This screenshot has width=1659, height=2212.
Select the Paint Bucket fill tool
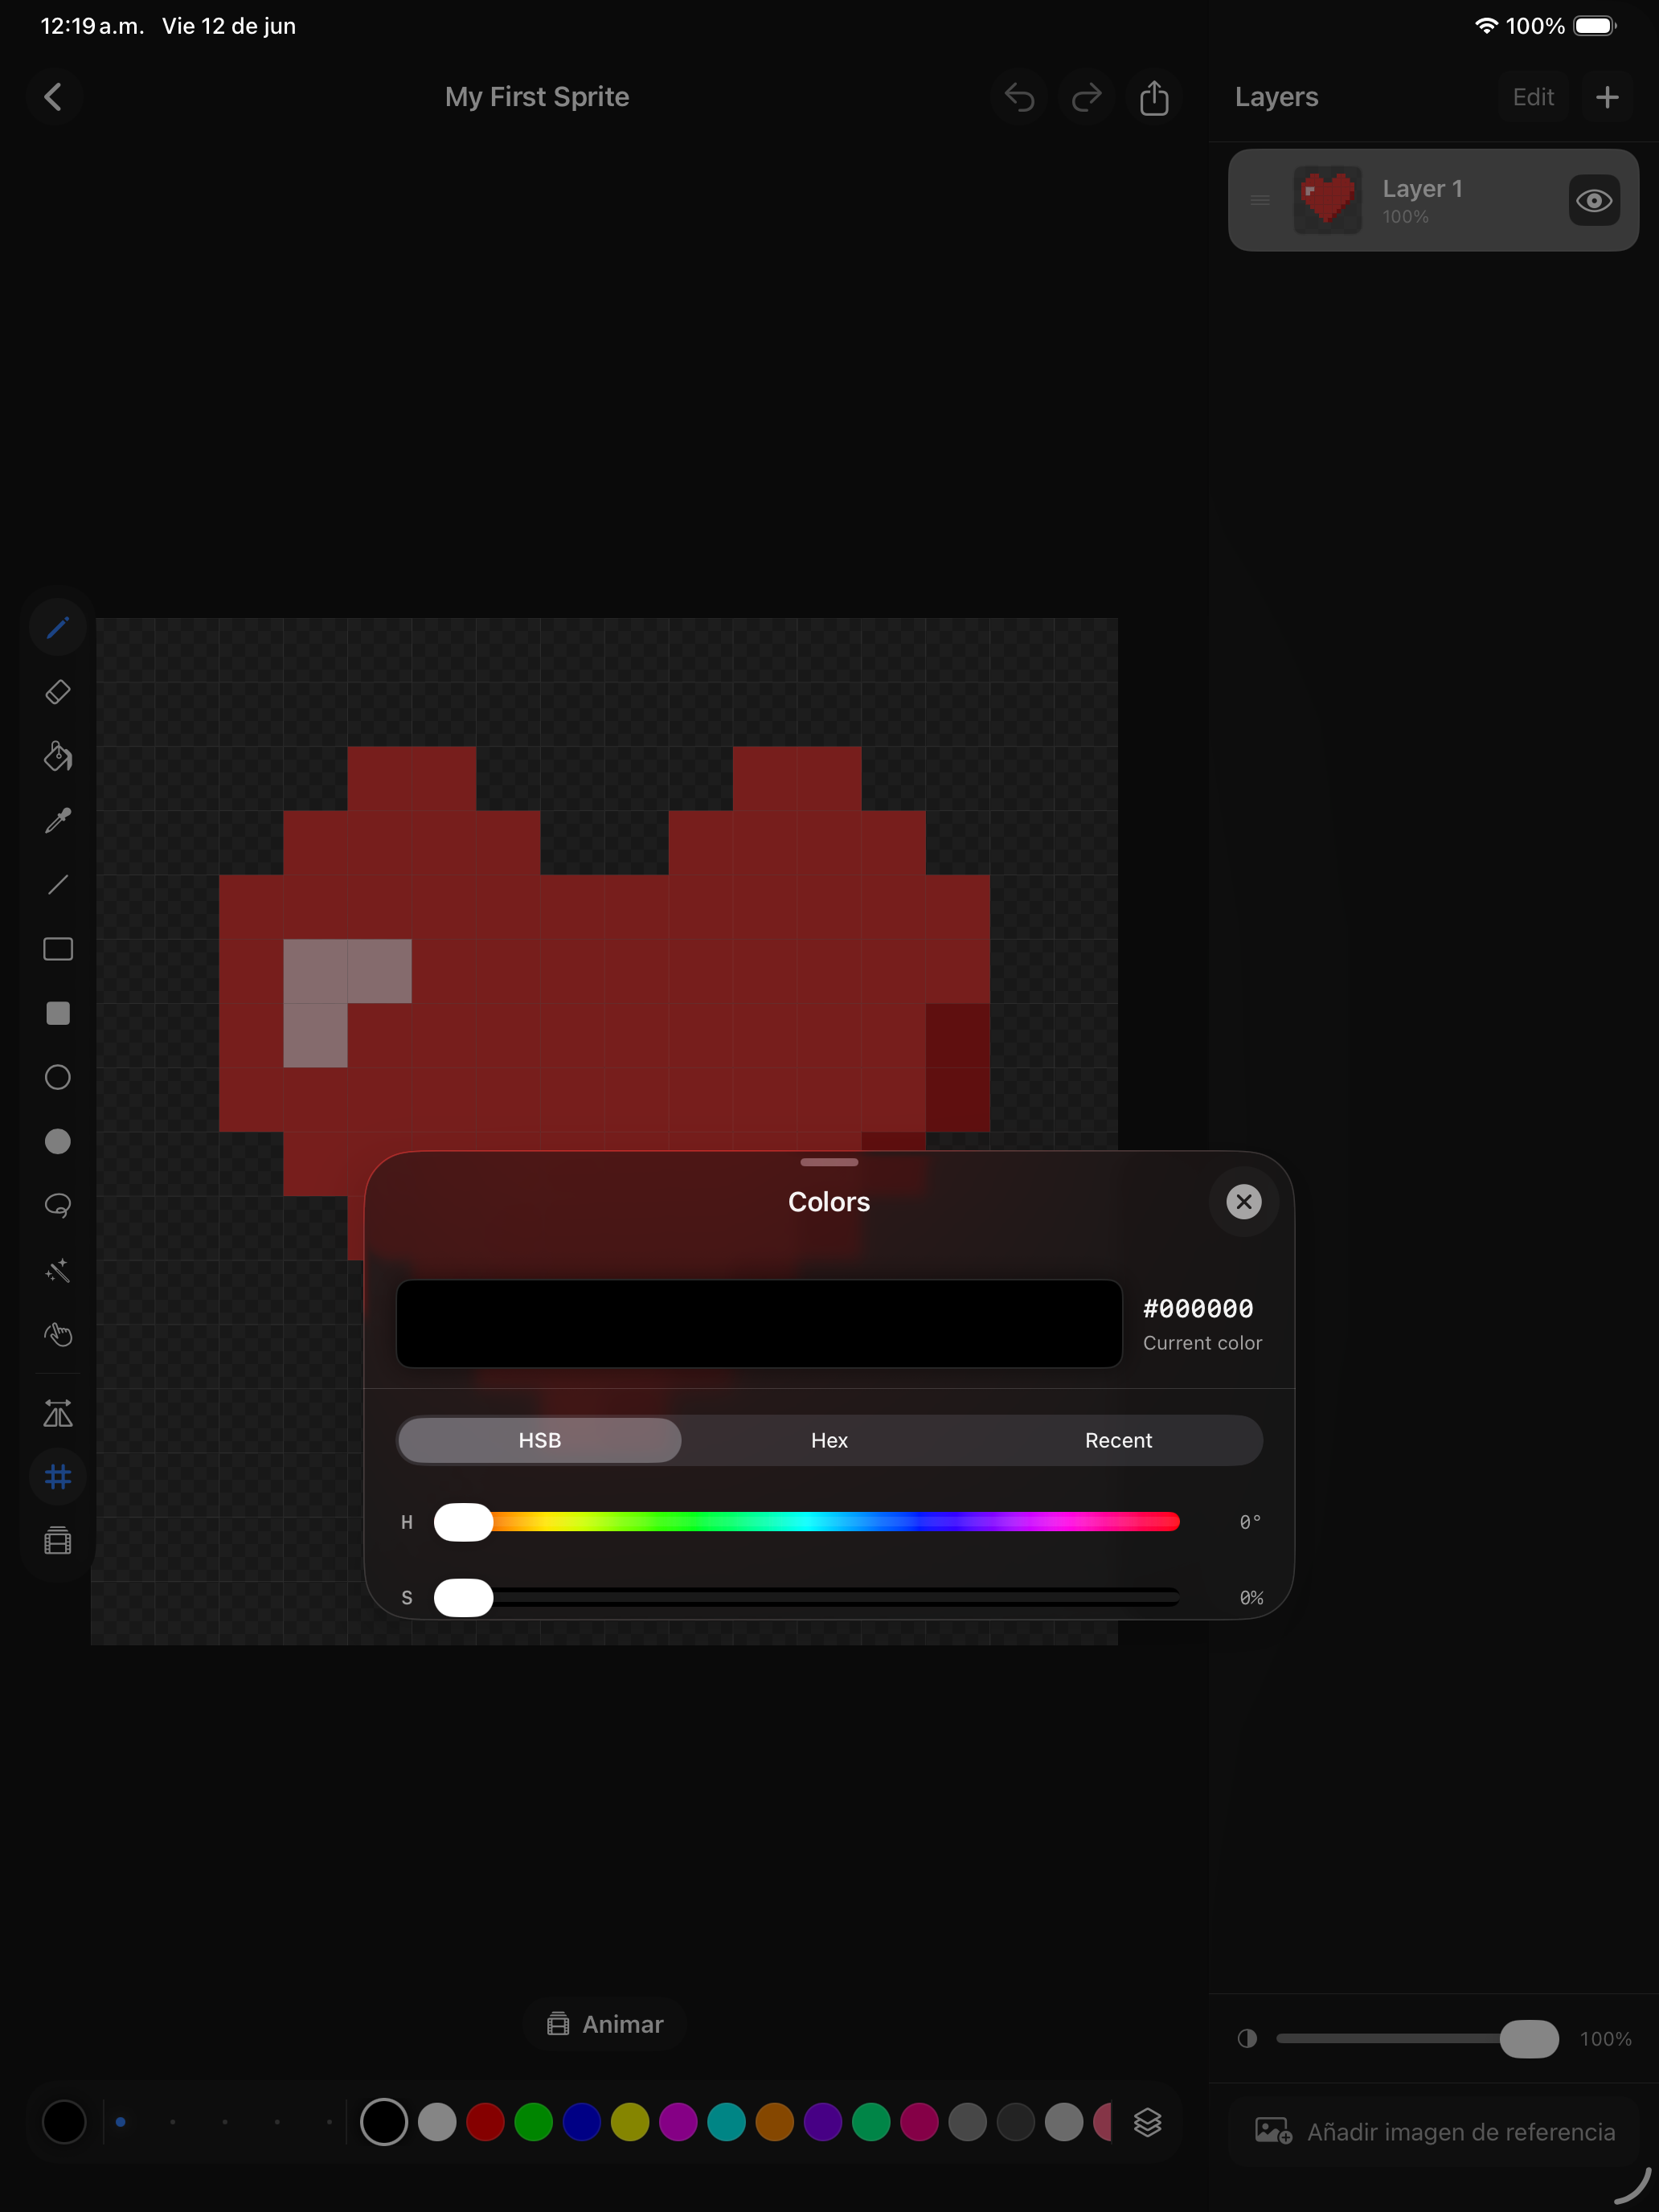[x=58, y=756]
